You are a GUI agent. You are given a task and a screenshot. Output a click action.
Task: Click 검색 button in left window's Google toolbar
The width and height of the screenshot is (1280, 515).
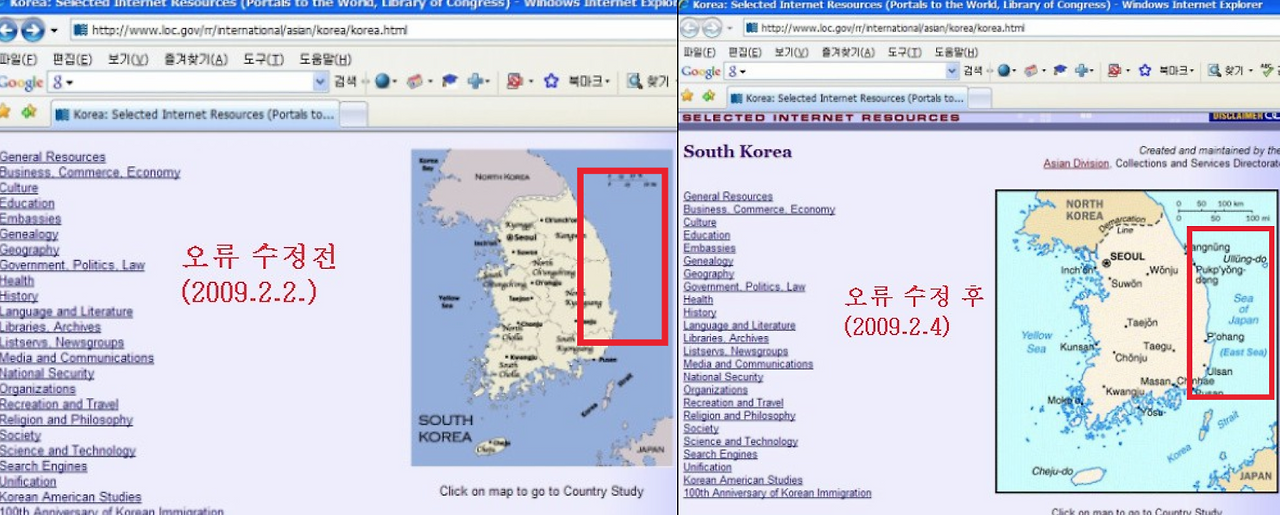[346, 82]
